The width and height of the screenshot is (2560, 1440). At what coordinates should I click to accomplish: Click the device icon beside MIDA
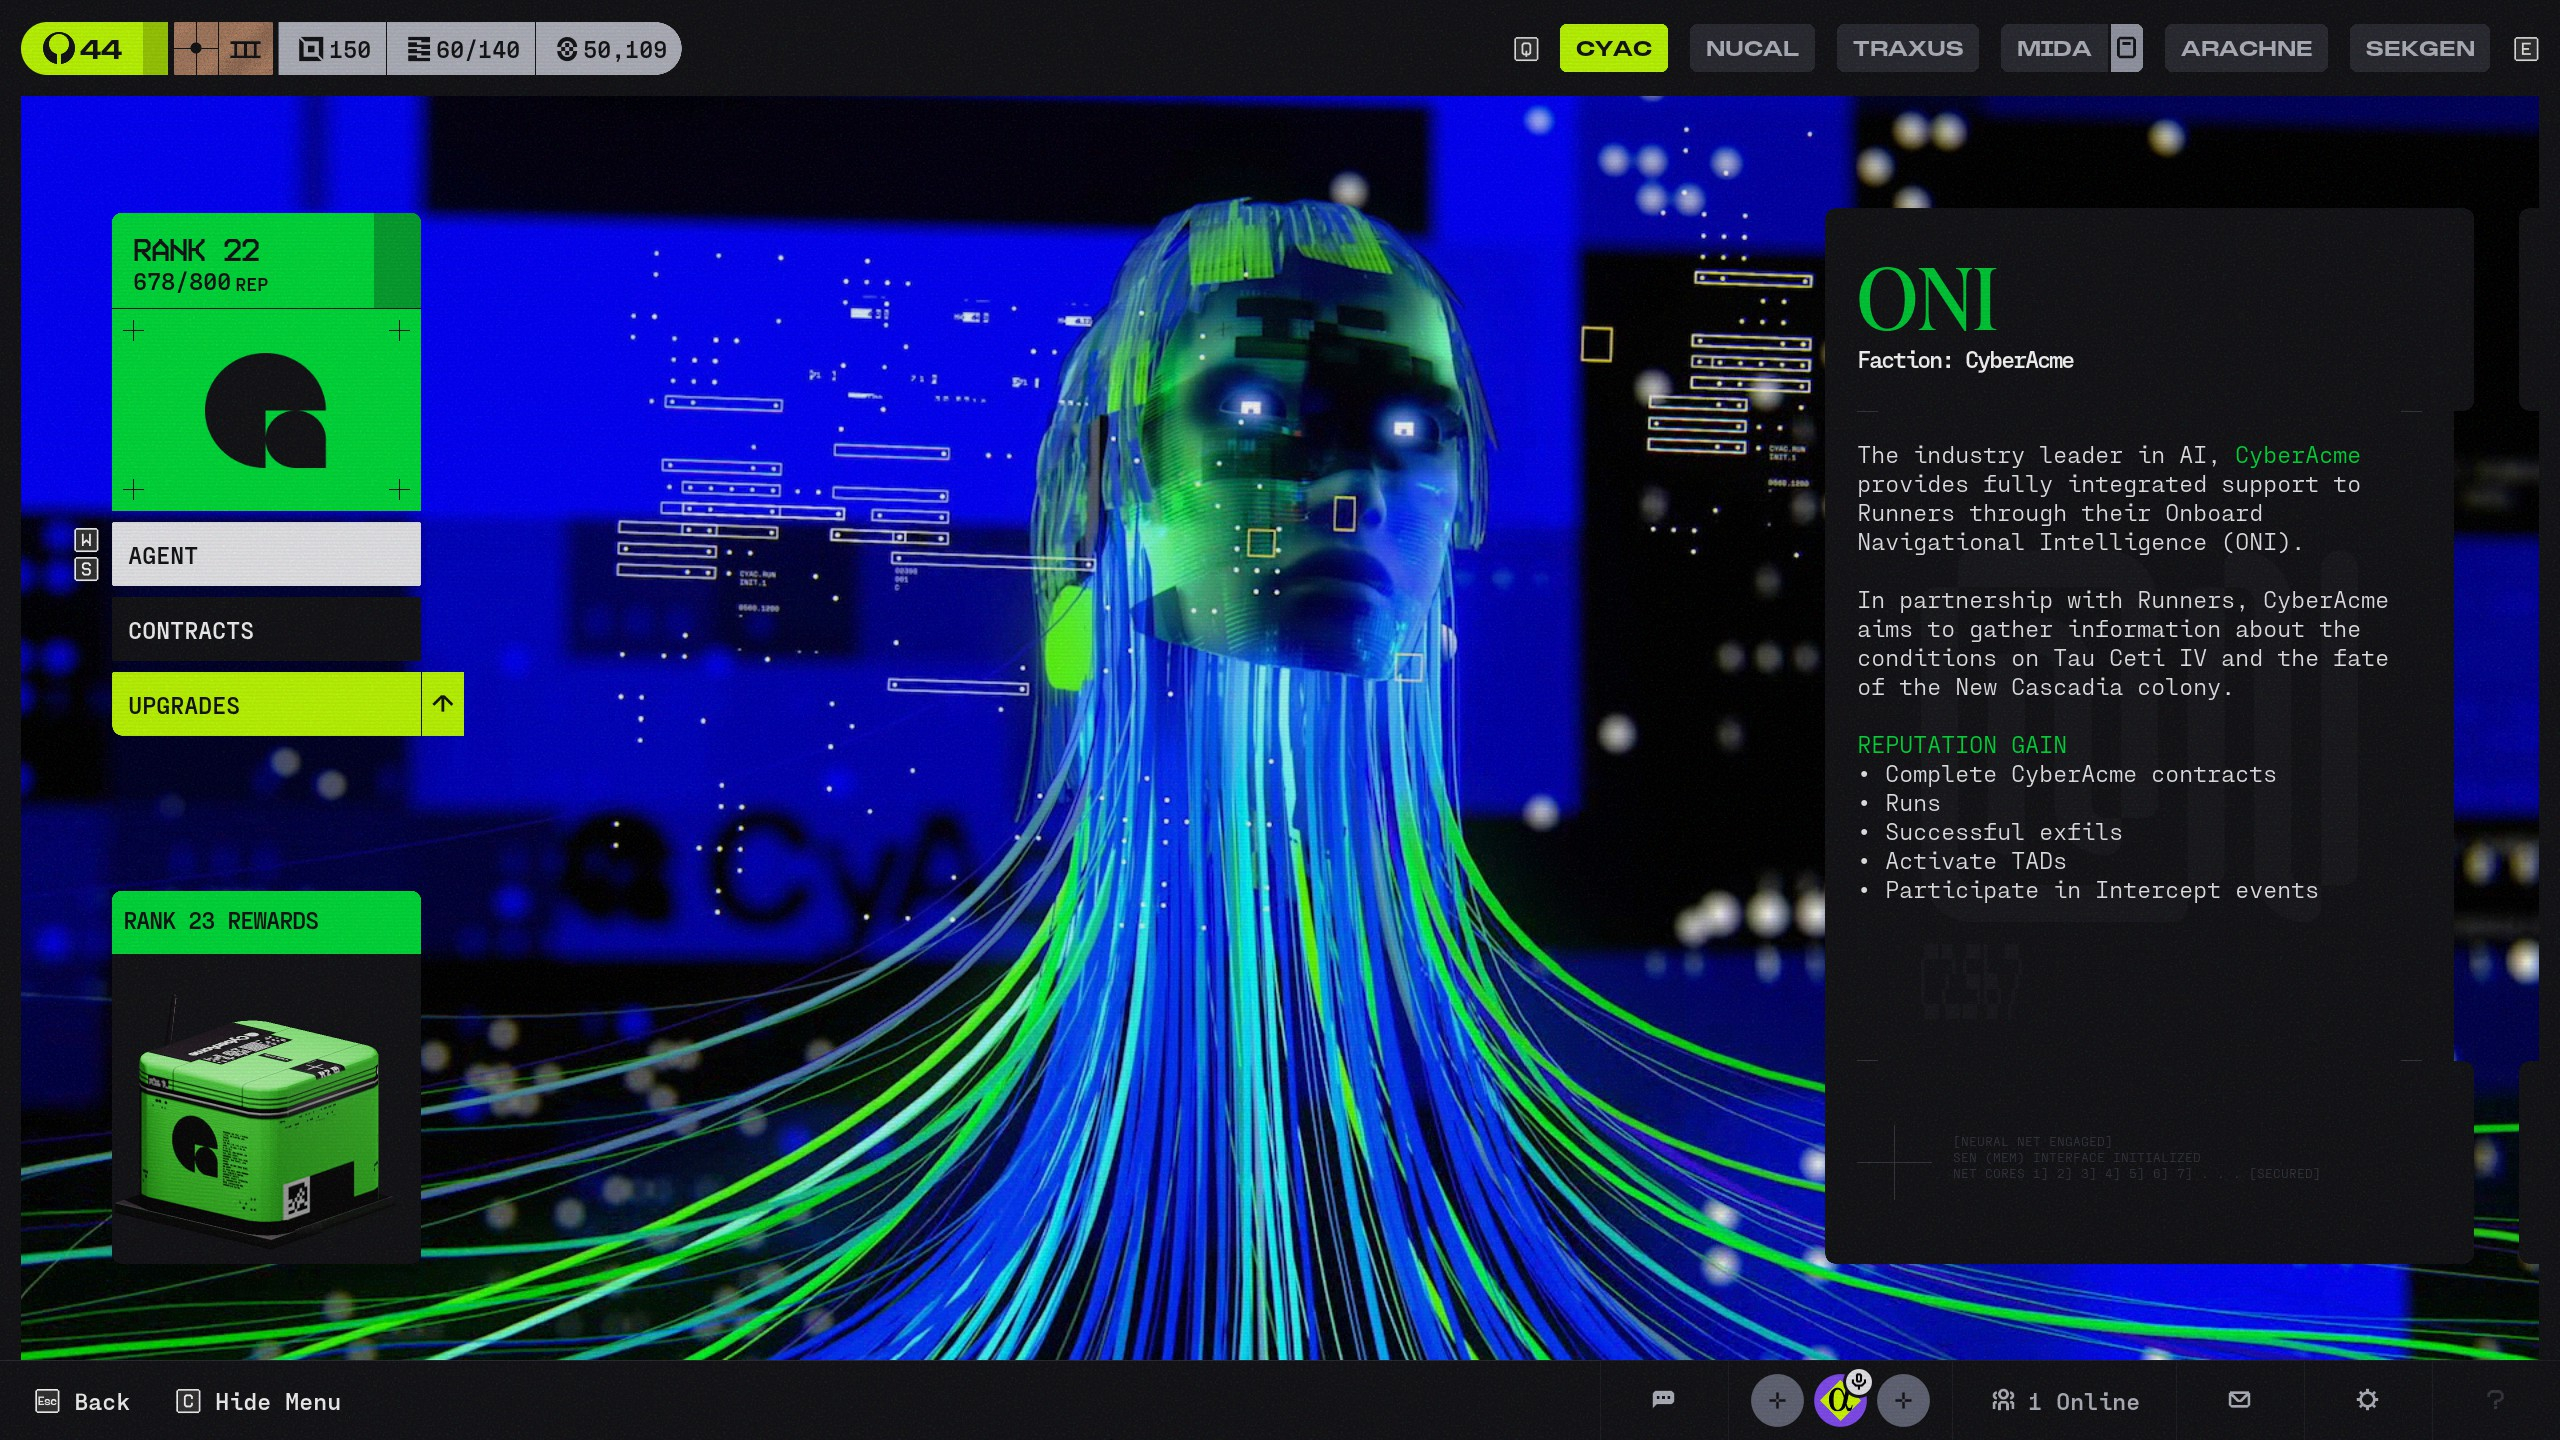(2126, 48)
